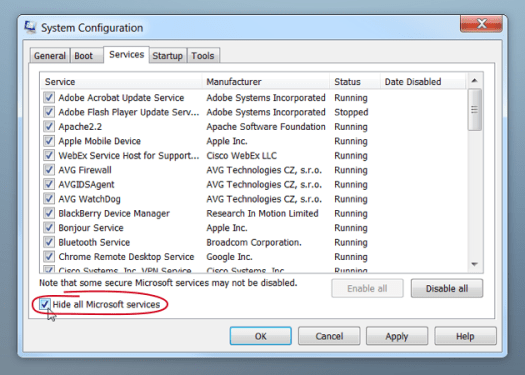Click the services list scrollbar thumb
525x375 pixels.
click(474, 110)
